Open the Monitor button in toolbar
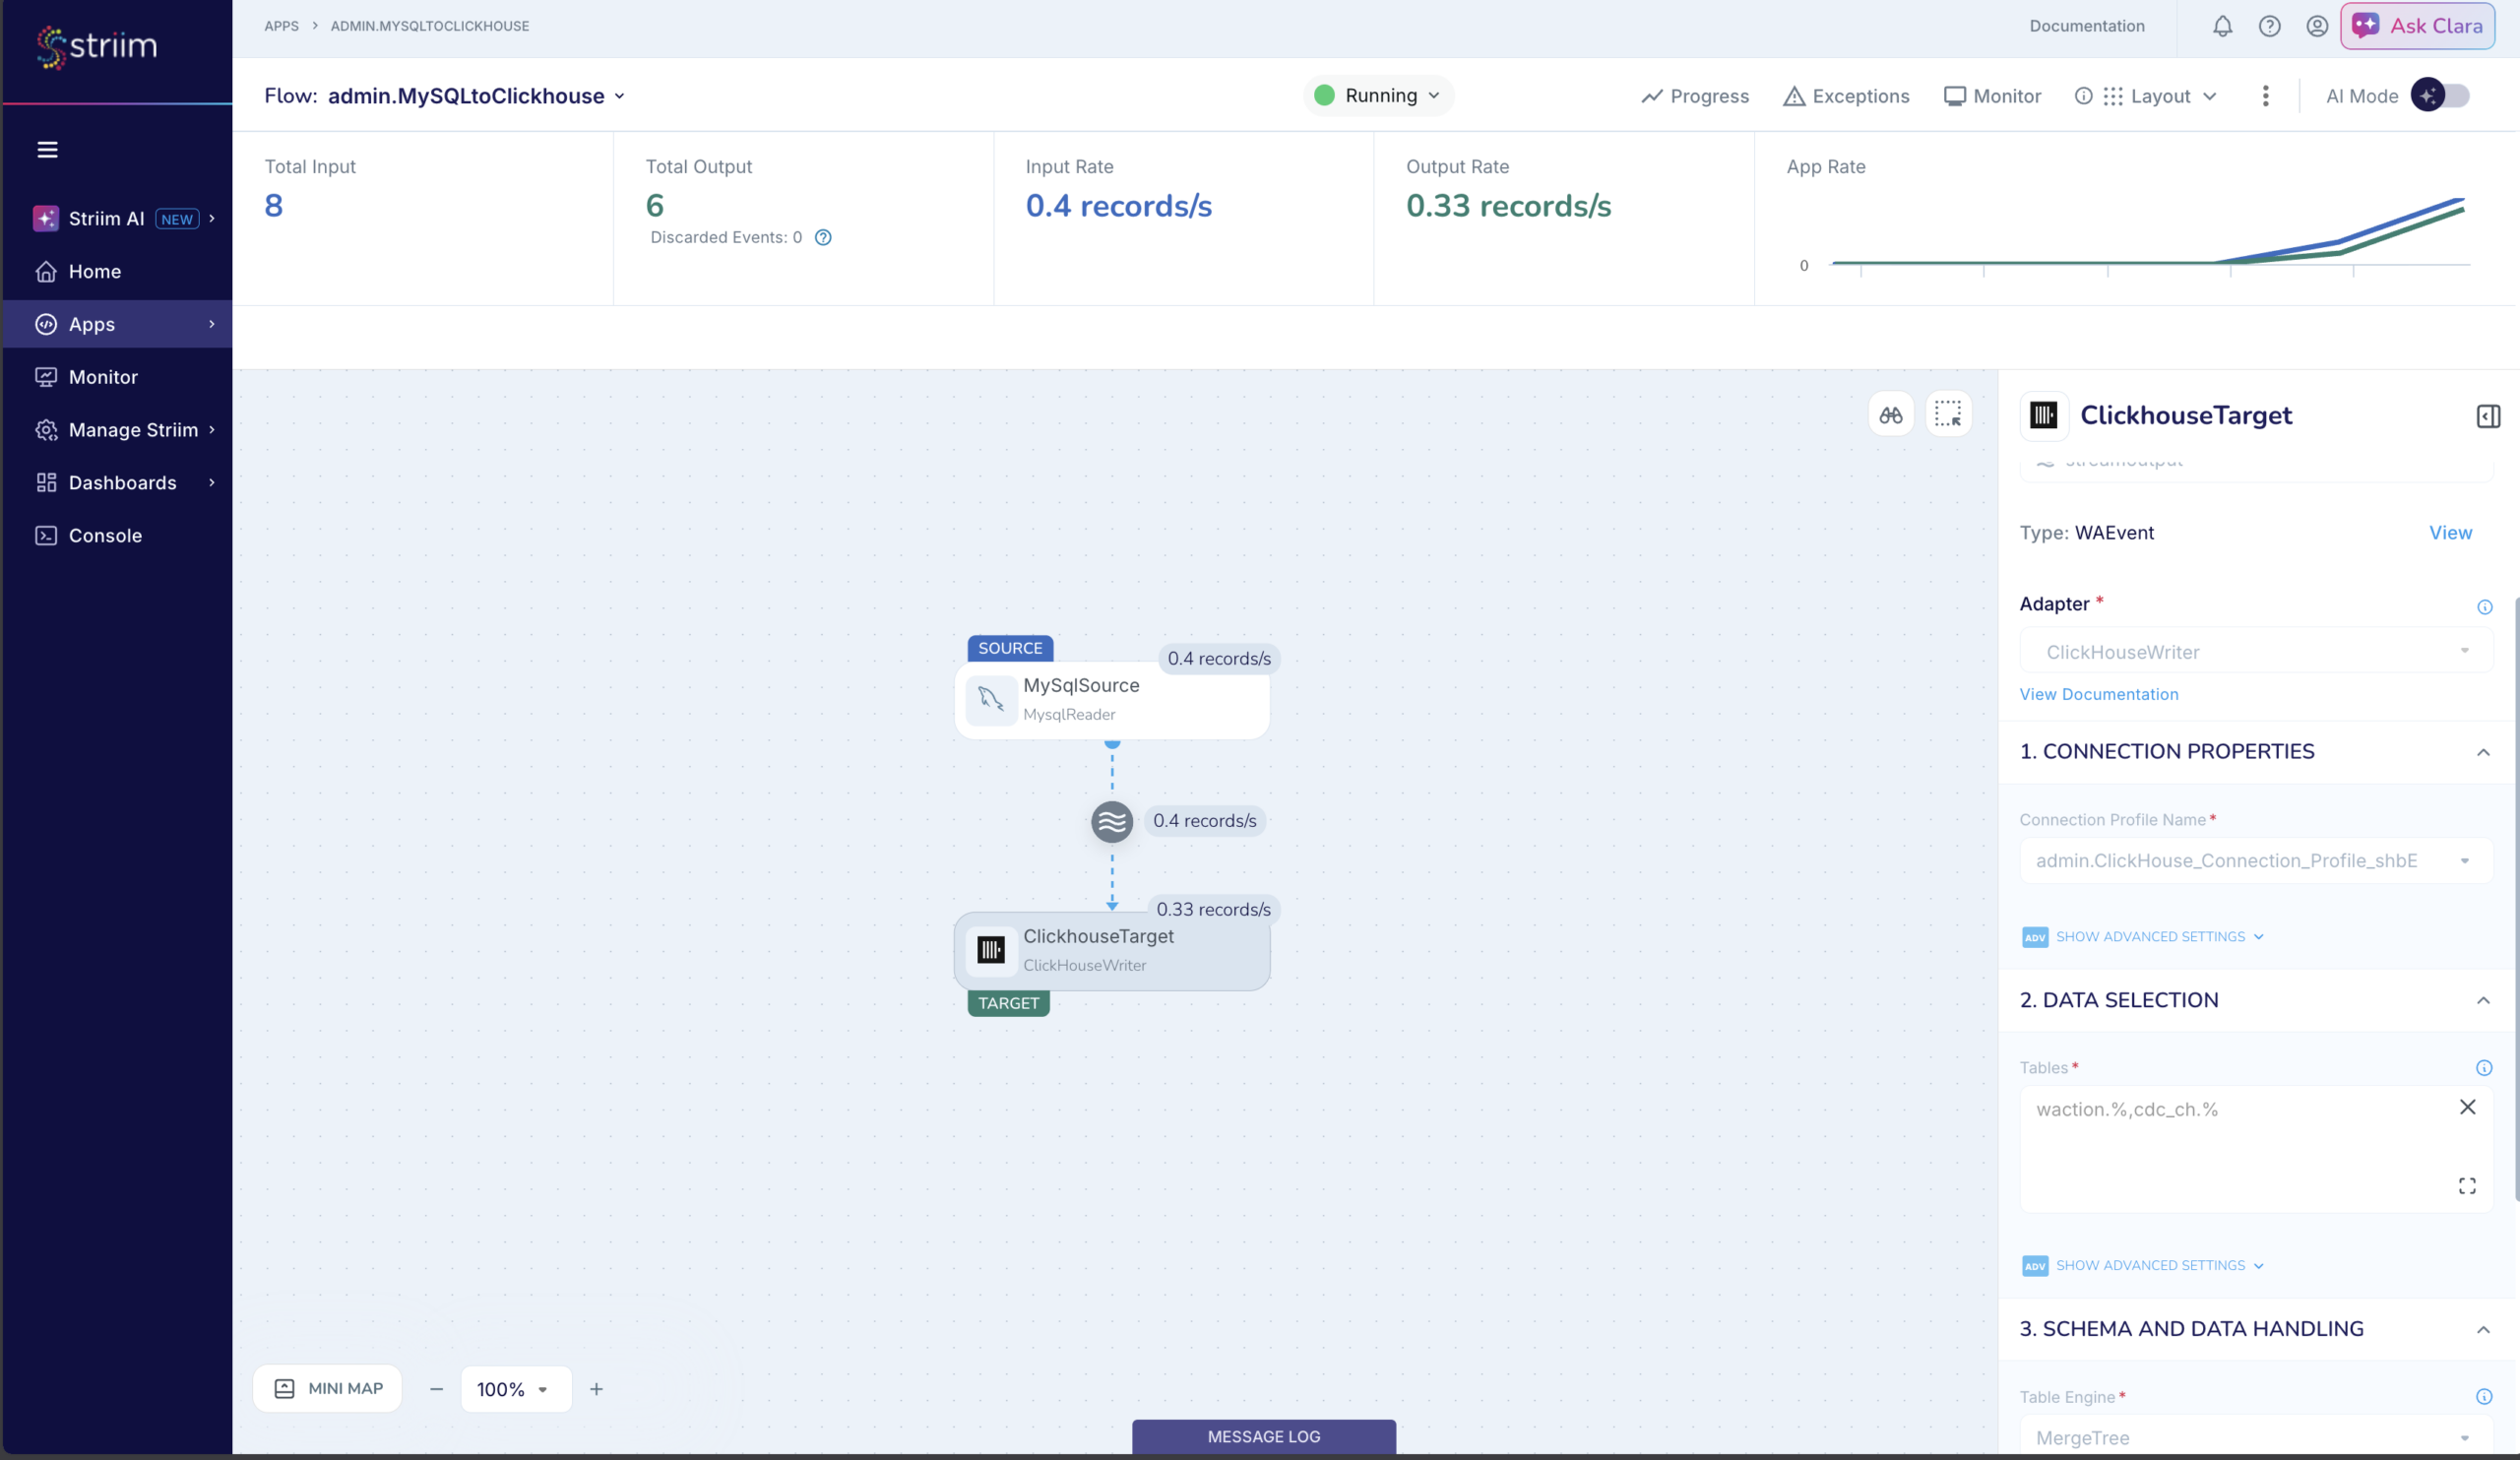The width and height of the screenshot is (2520, 1460). pos(1992,96)
